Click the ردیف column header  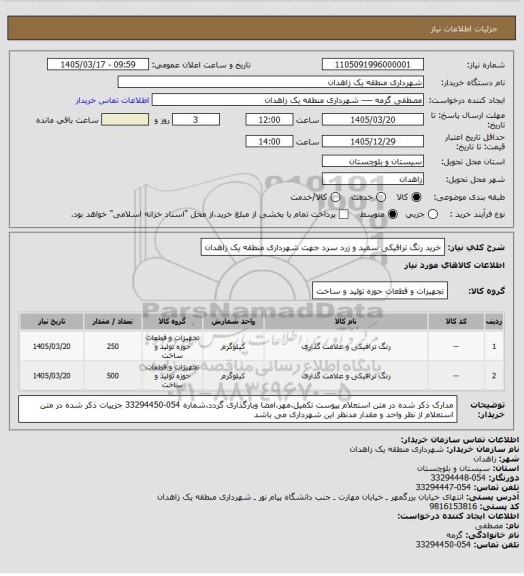[x=494, y=322]
